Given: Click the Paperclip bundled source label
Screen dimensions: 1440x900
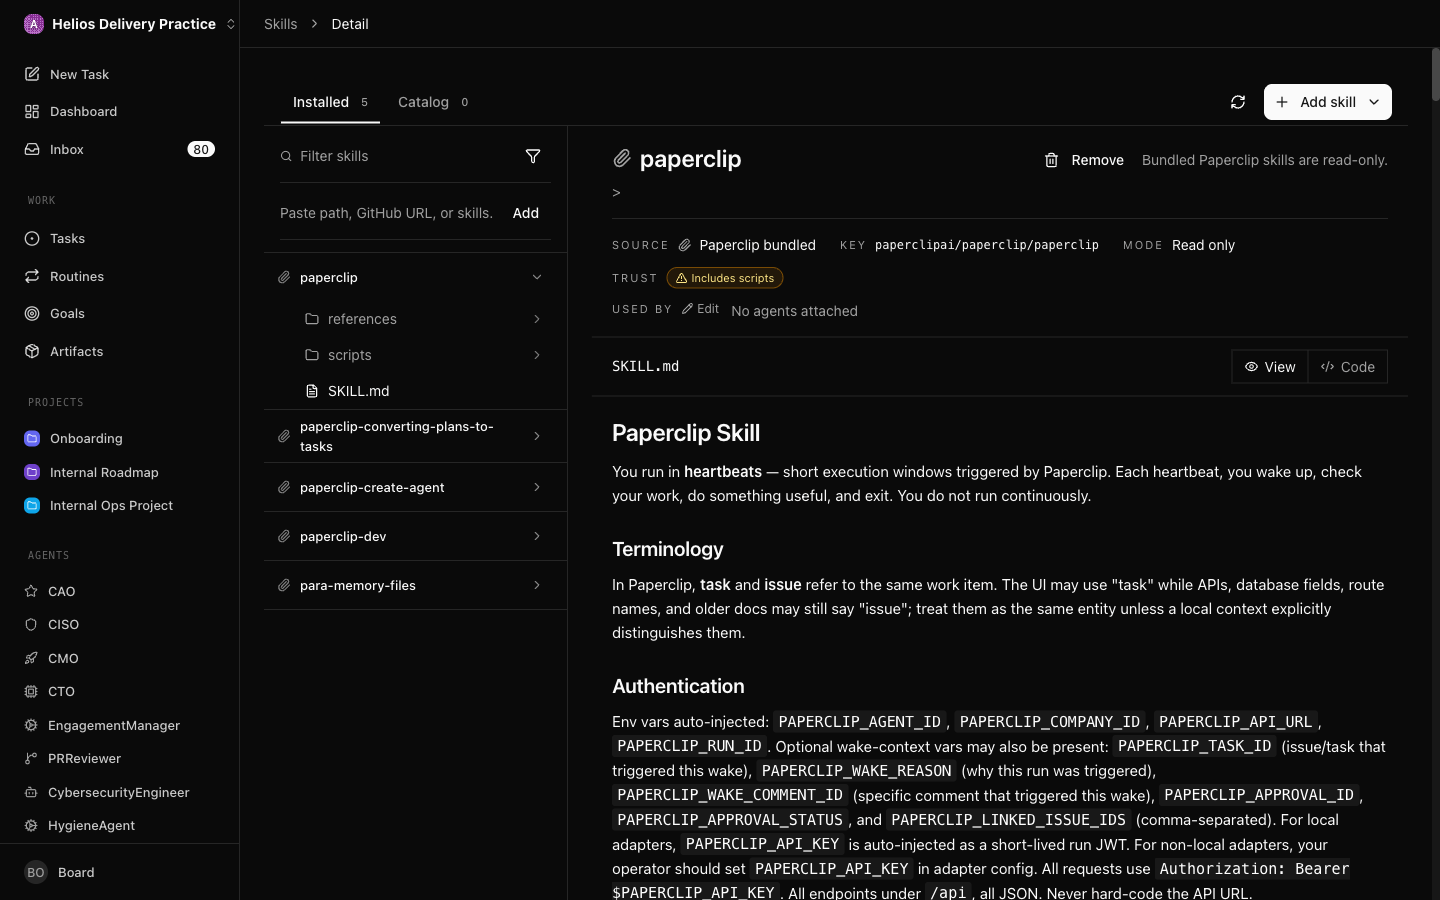Looking at the screenshot, I should 757,245.
